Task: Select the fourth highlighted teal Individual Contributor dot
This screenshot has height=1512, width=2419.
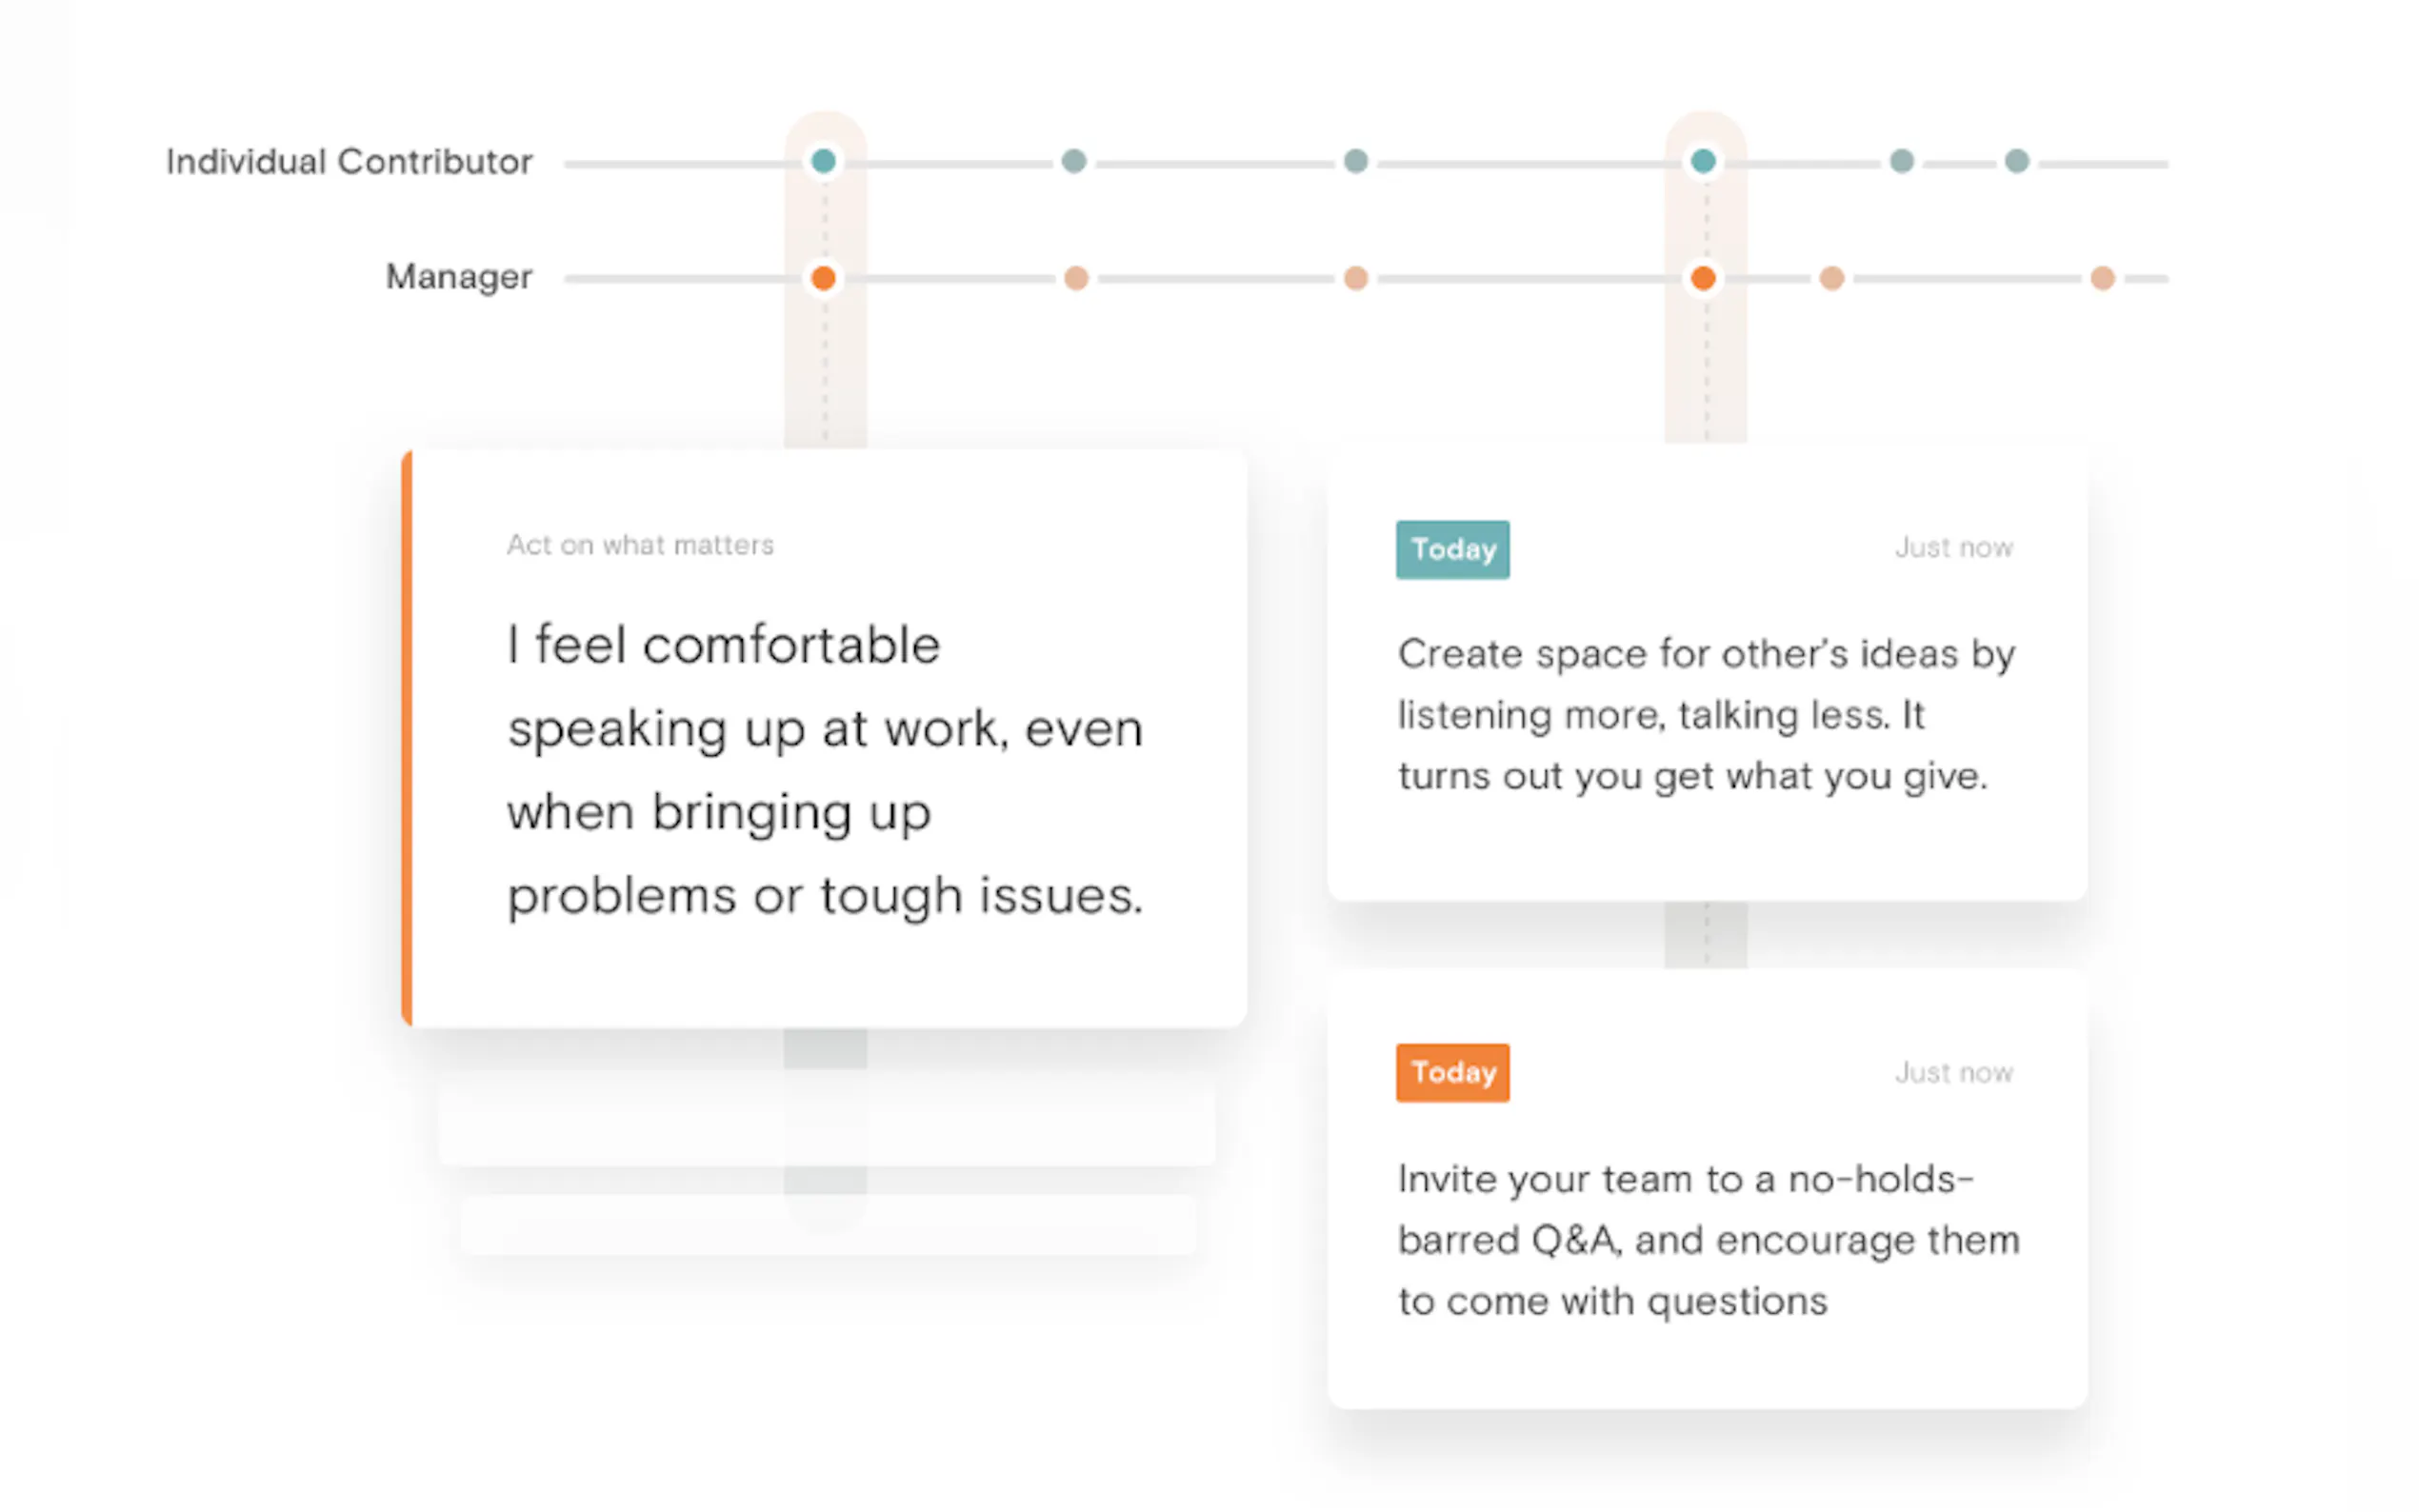Action: (1702, 161)
